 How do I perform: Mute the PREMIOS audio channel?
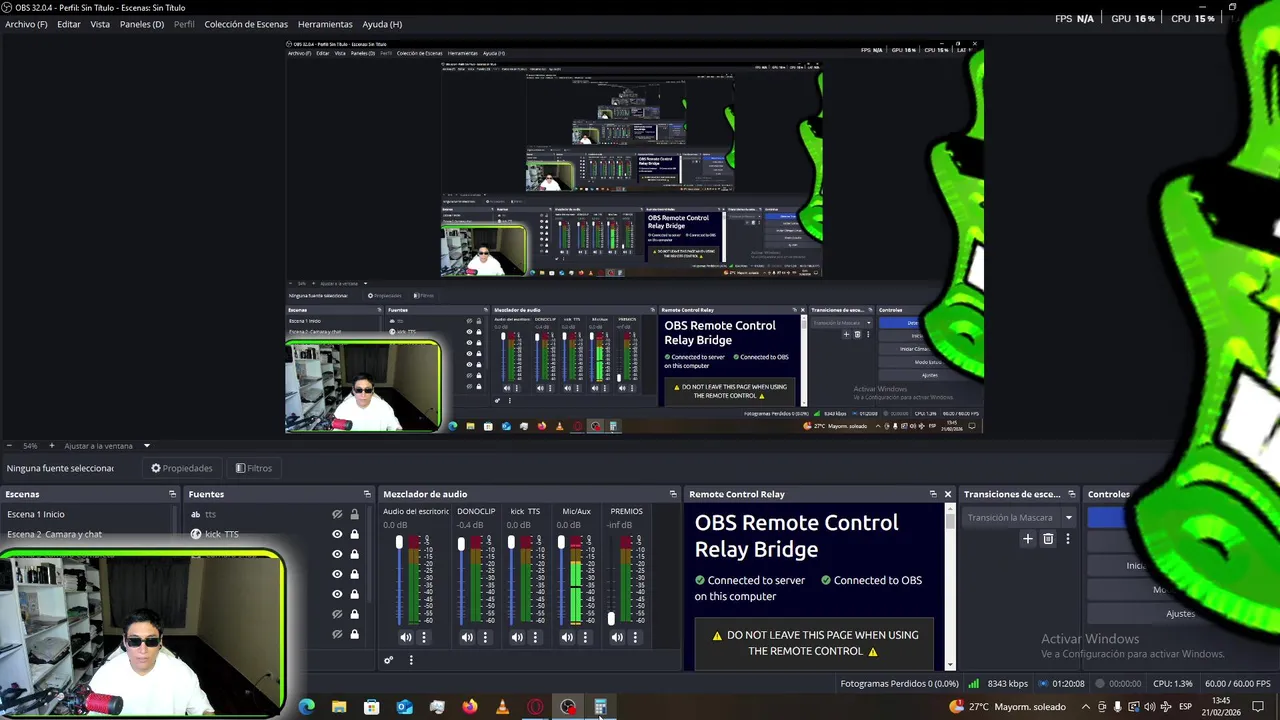tap(617, 637)
